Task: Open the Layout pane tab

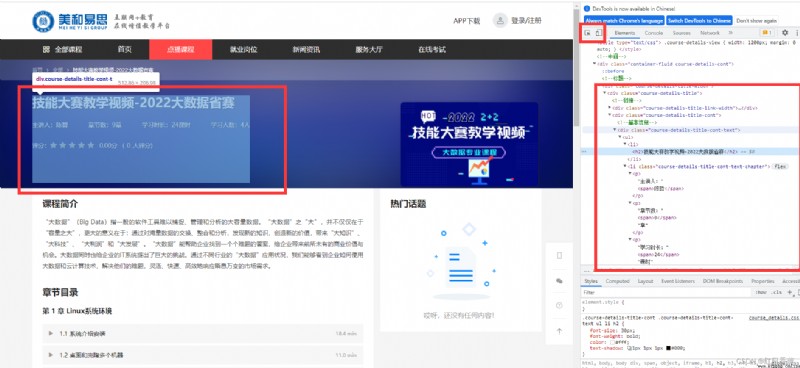Action: pyautogui.click(x=645, y=281)
